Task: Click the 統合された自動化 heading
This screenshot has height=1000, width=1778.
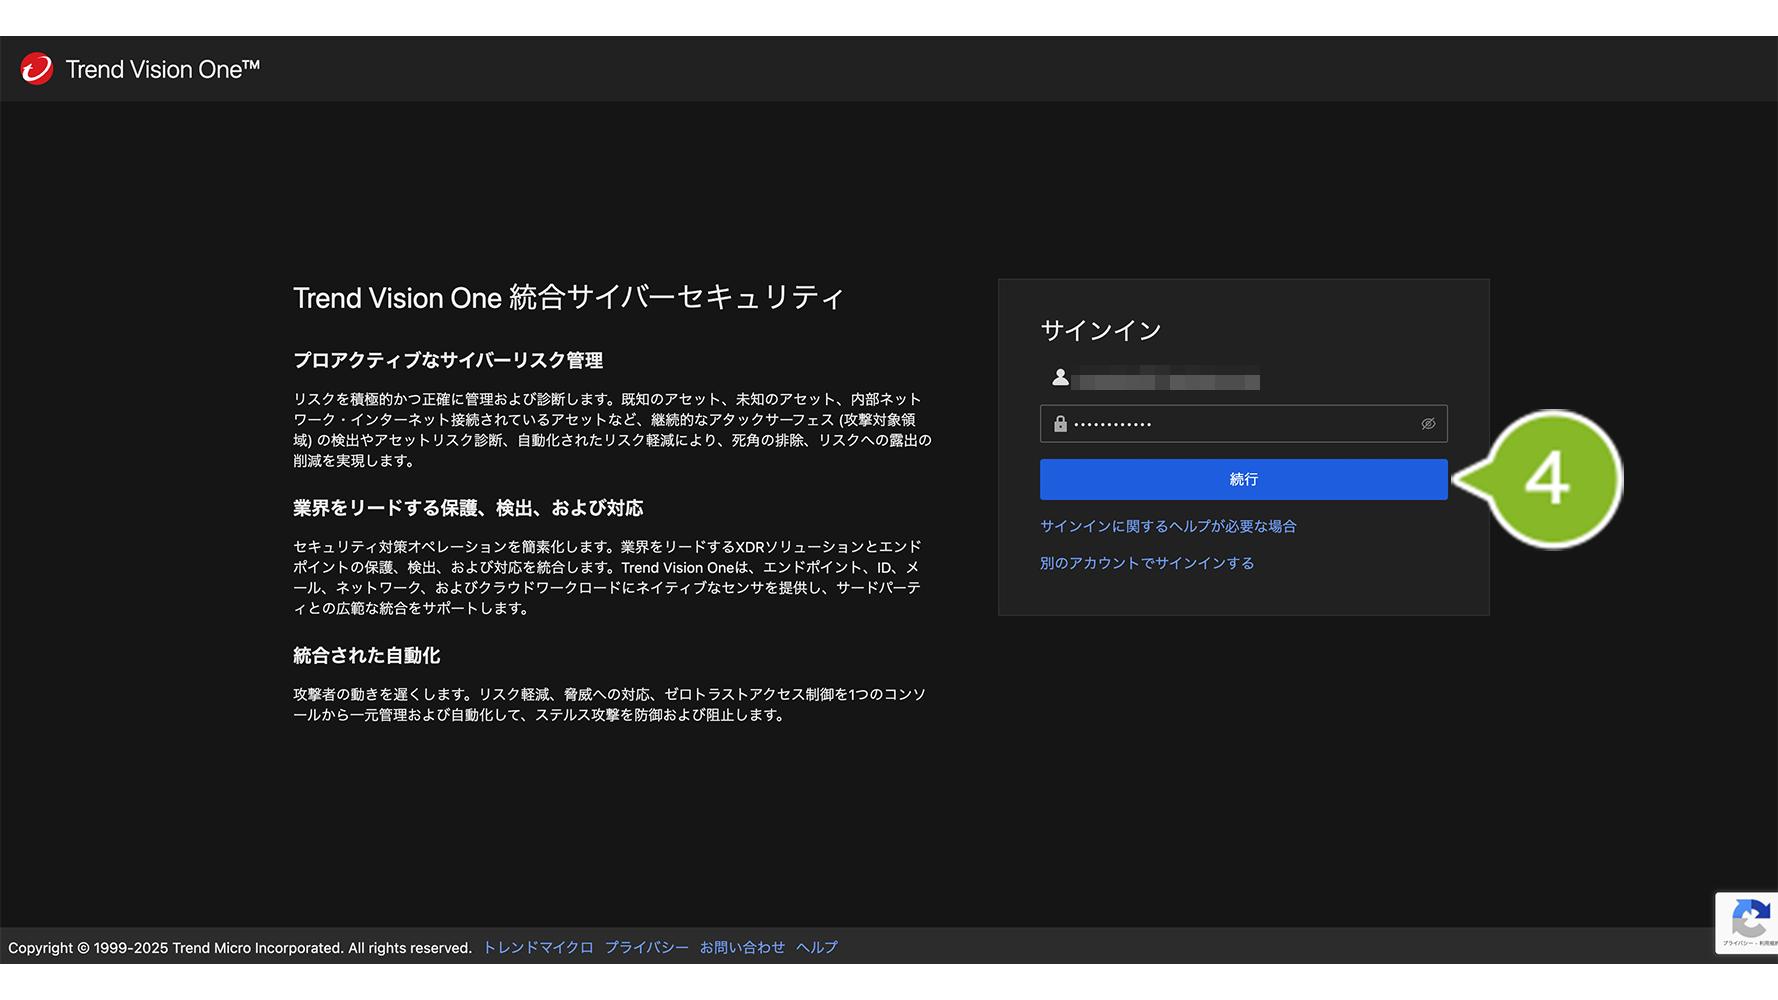Action: 366,656
